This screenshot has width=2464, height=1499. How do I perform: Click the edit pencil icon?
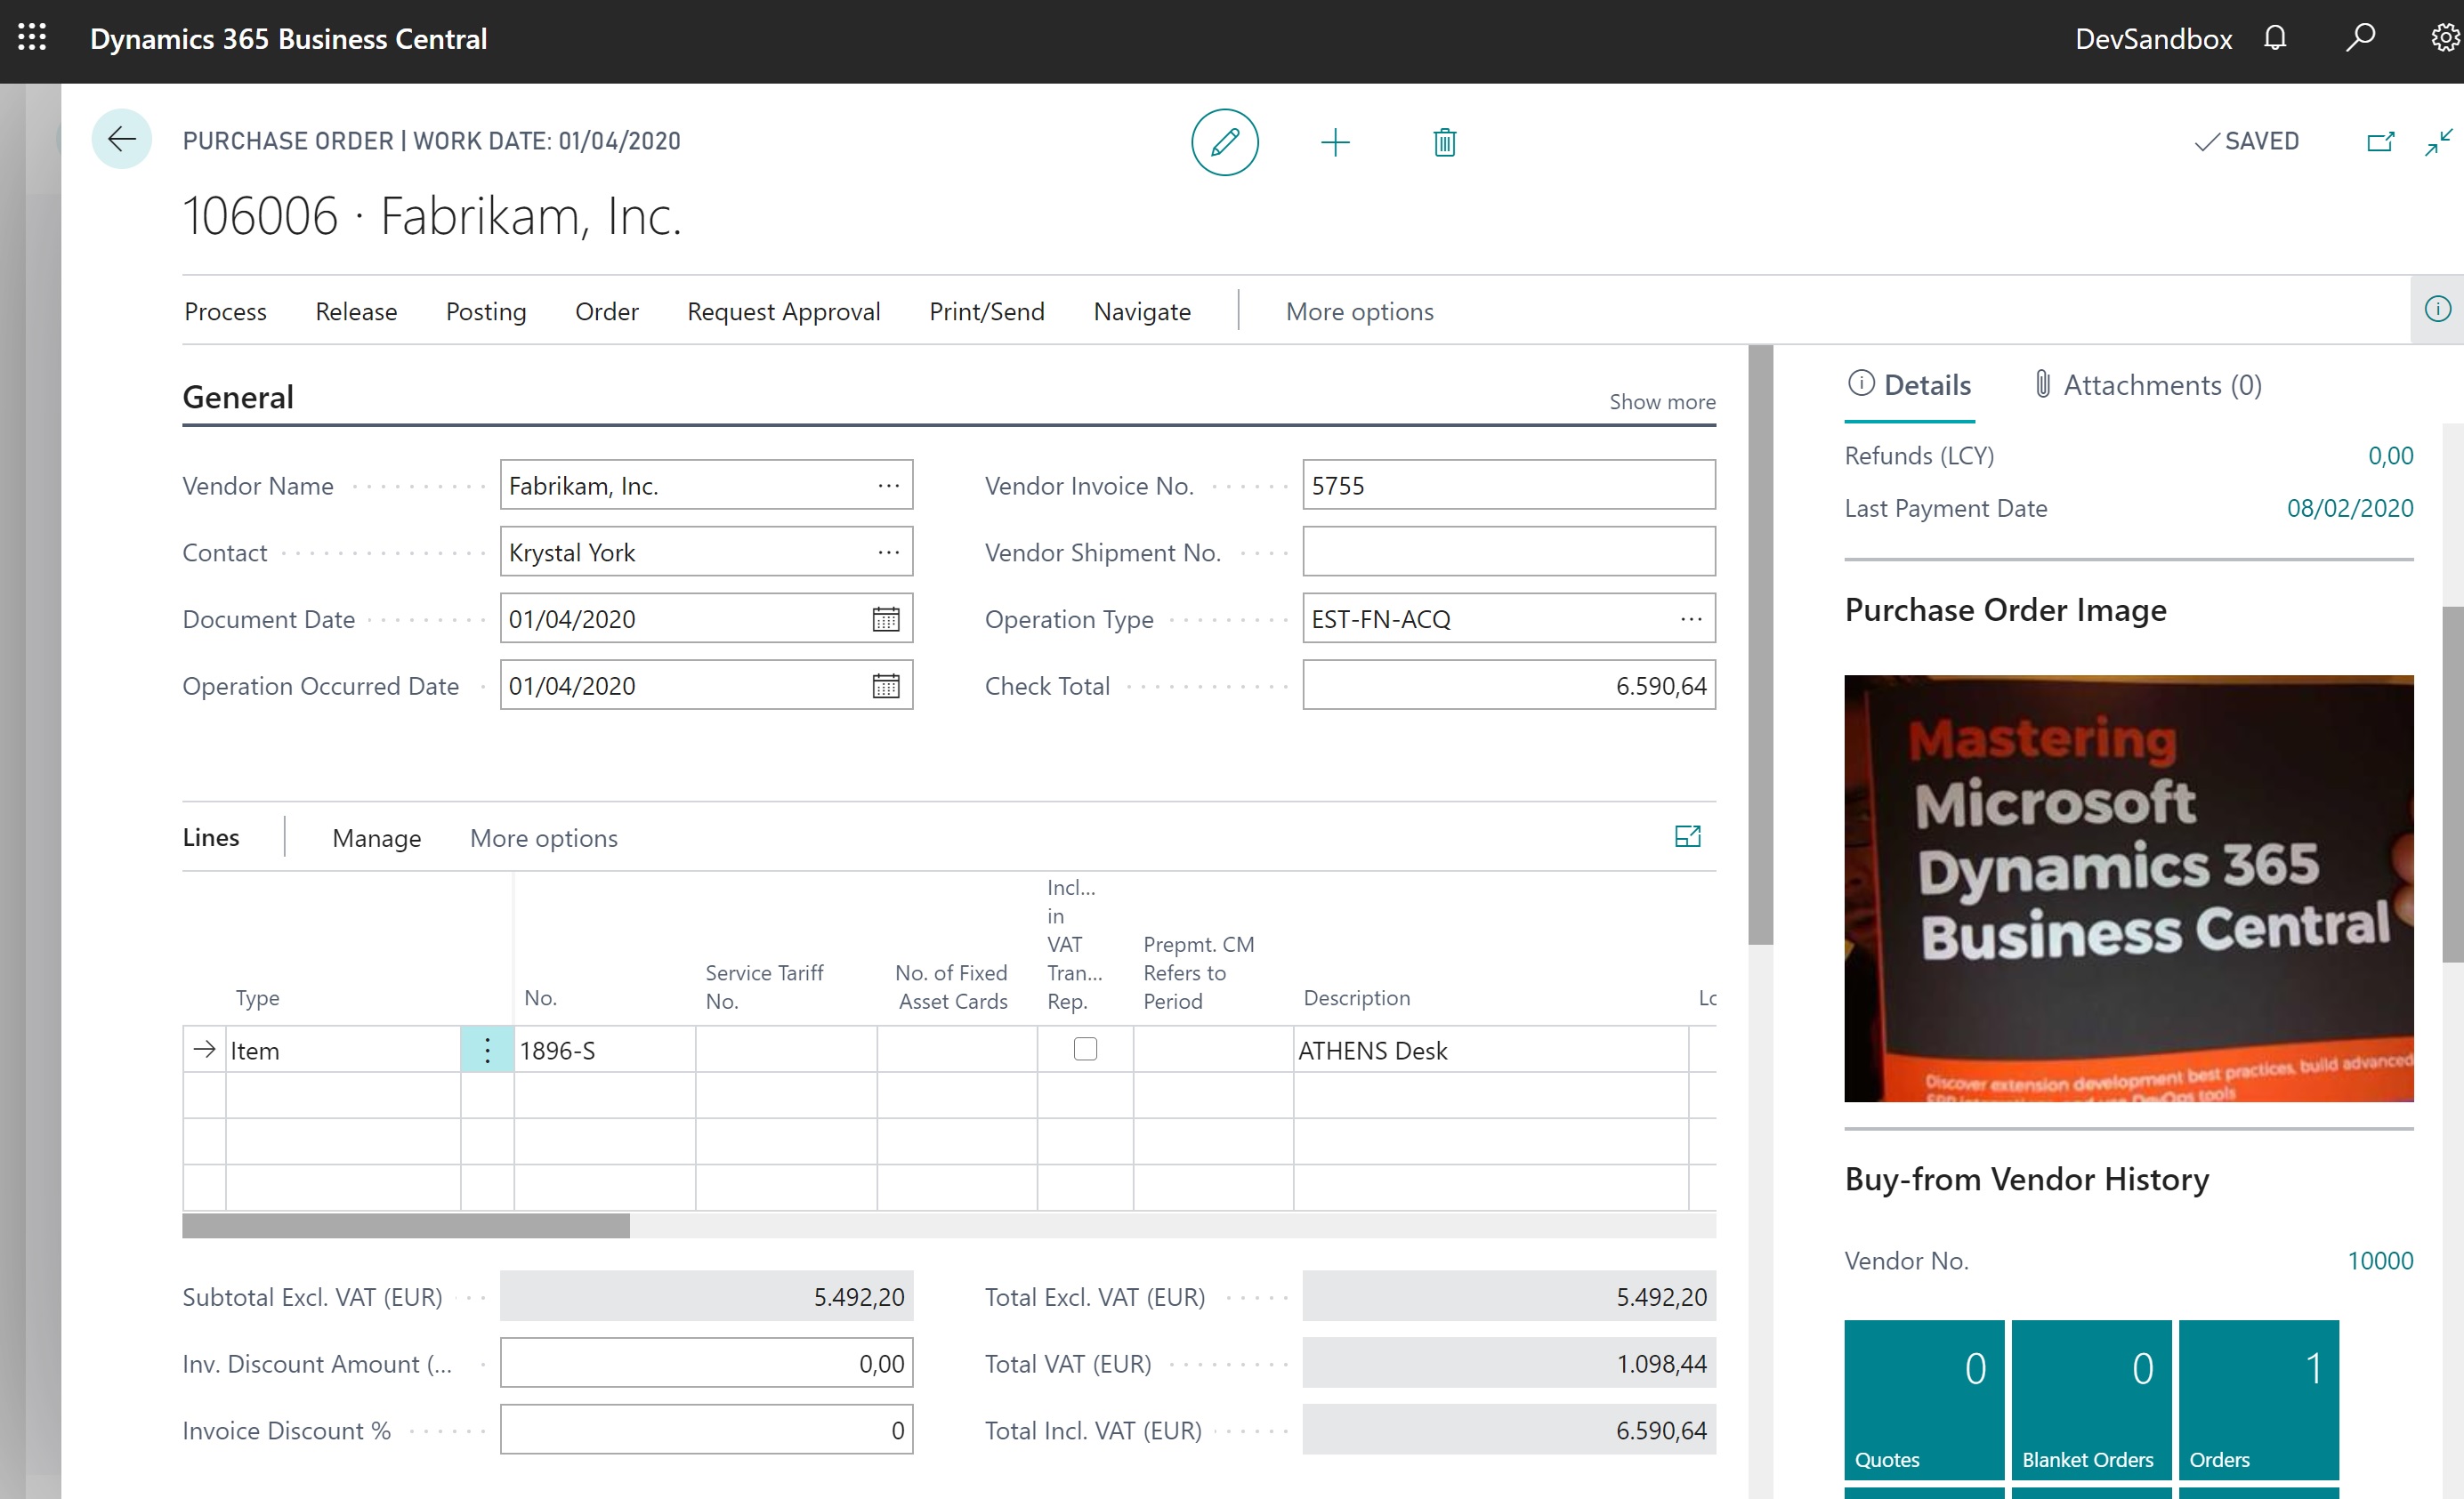(x=1224, y=142)
